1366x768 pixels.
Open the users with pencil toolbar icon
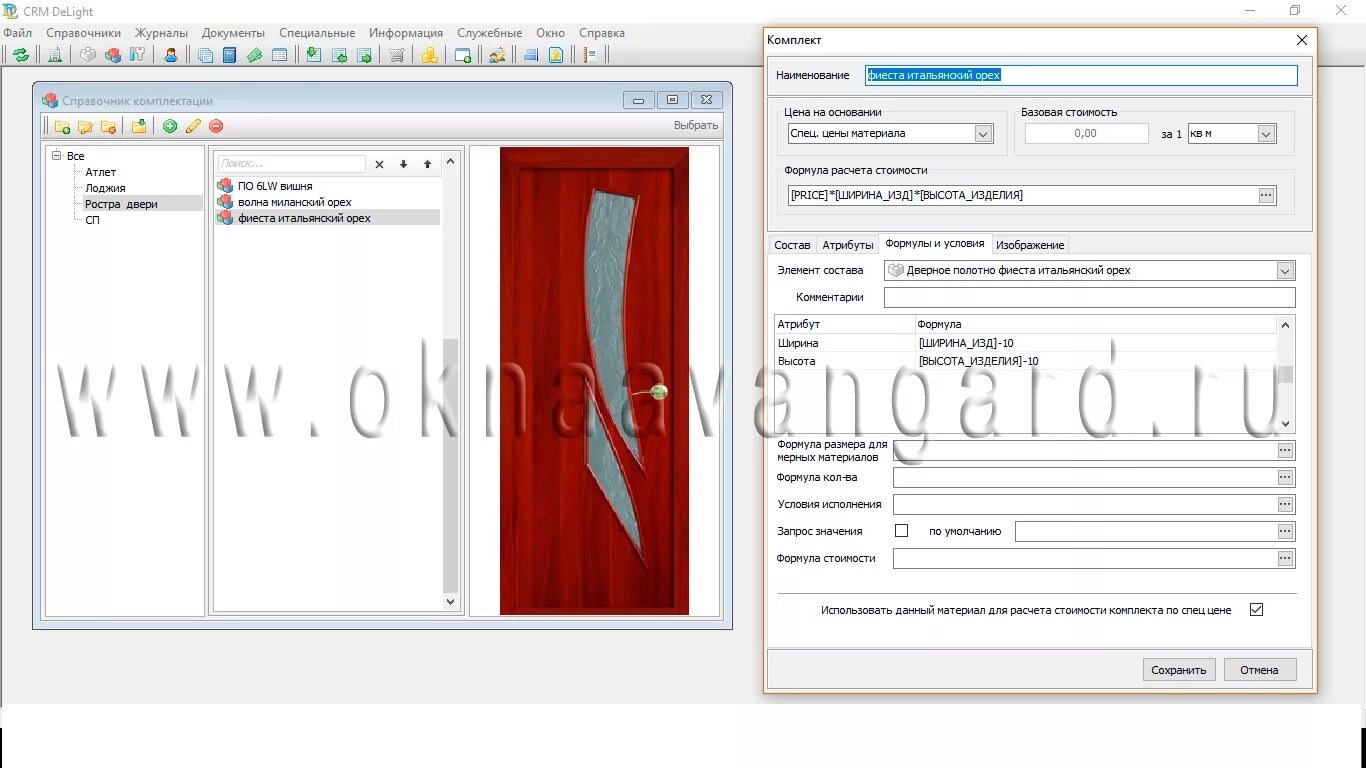[x=497, y=55]
